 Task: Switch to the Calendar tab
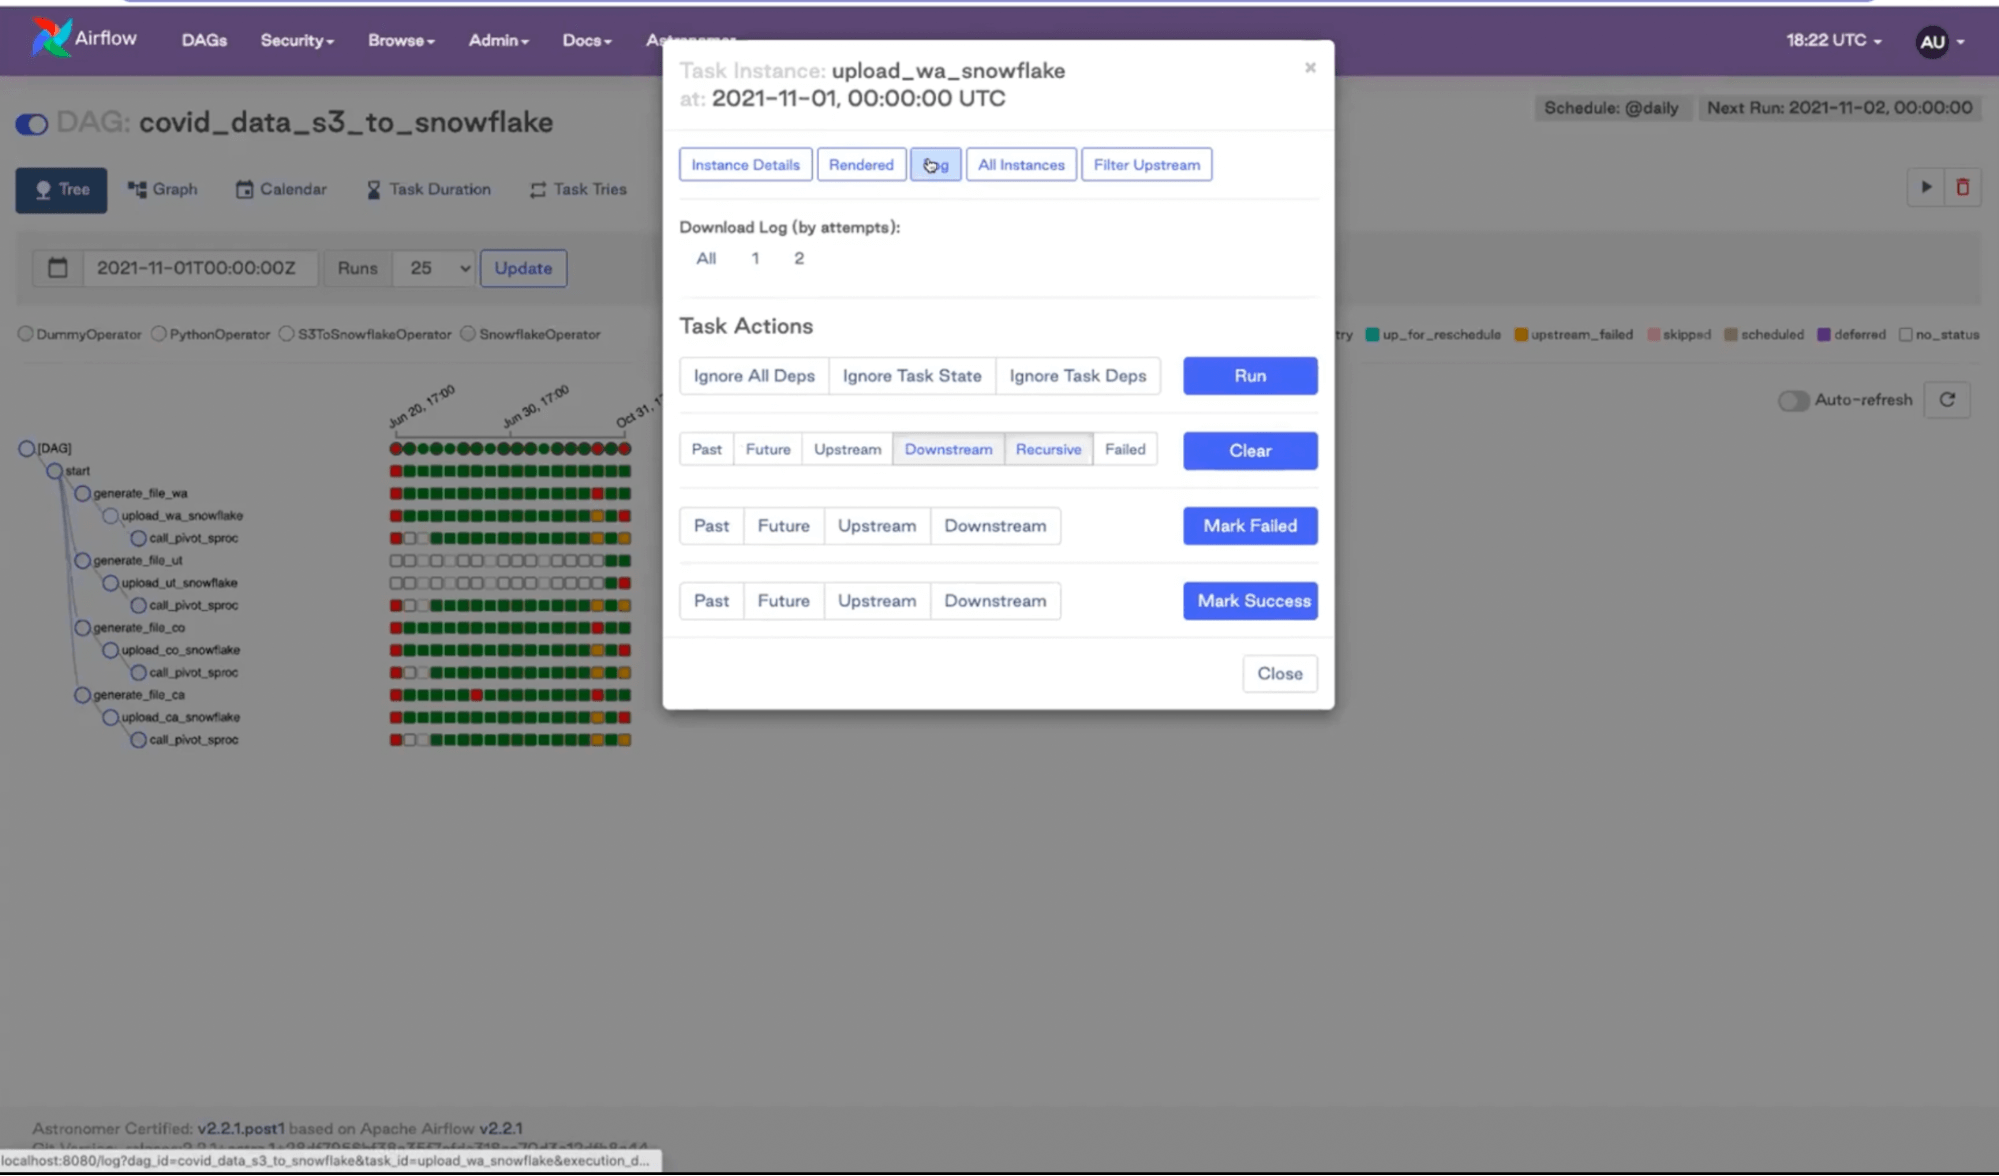[x=281, y=189]
